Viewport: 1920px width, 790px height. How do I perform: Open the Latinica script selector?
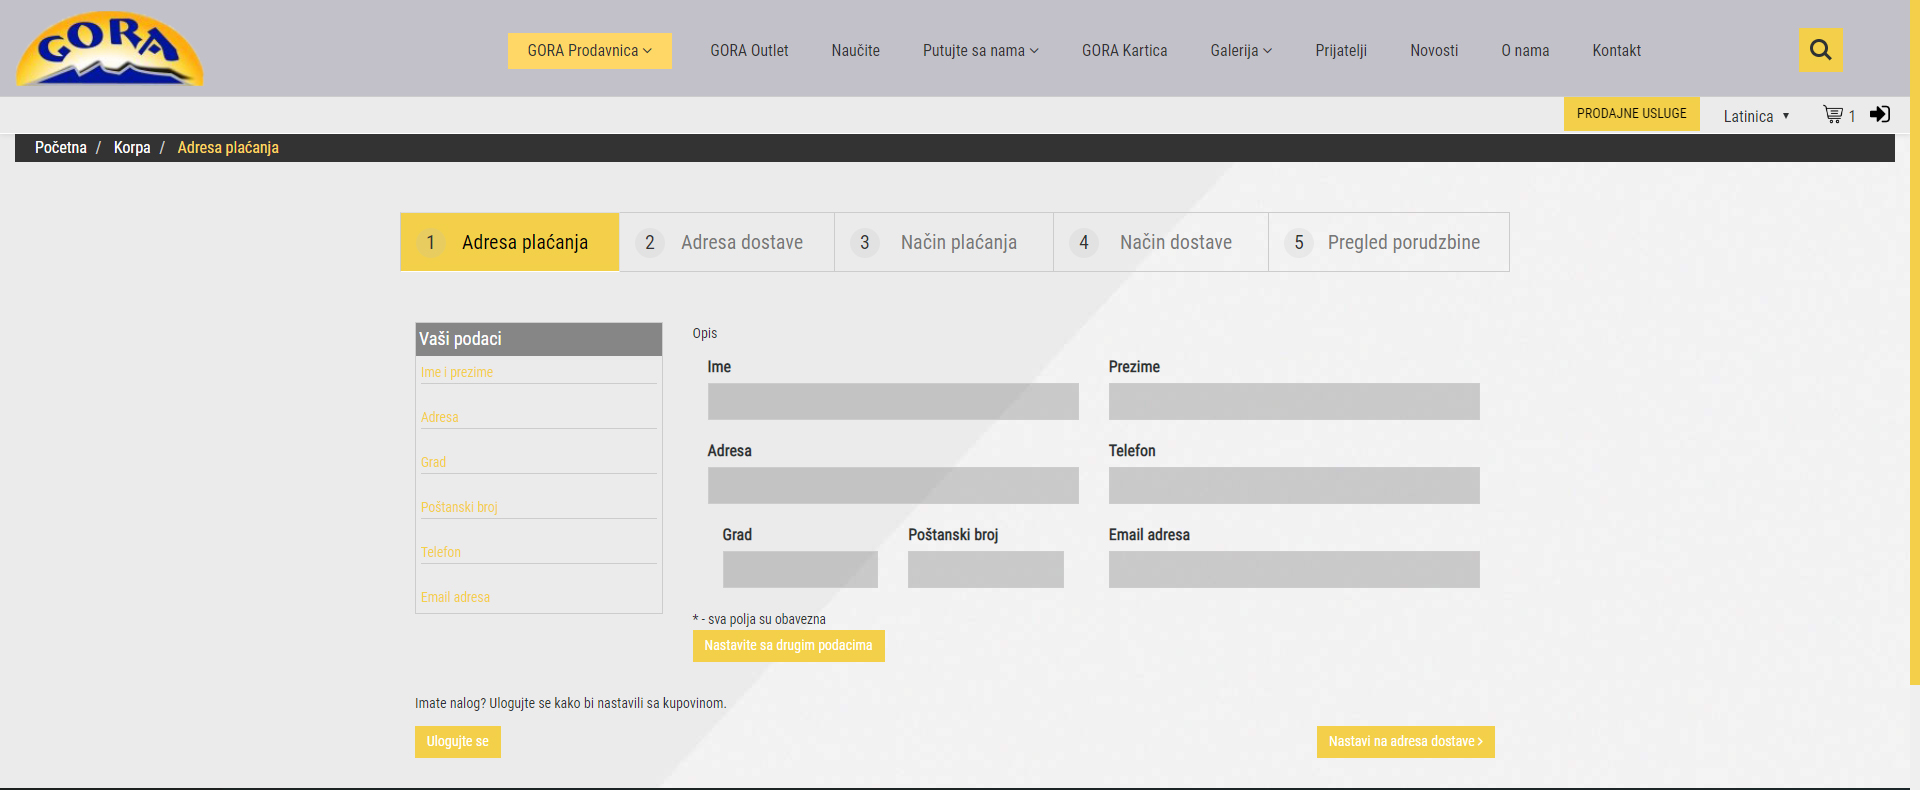(1756, 116)
